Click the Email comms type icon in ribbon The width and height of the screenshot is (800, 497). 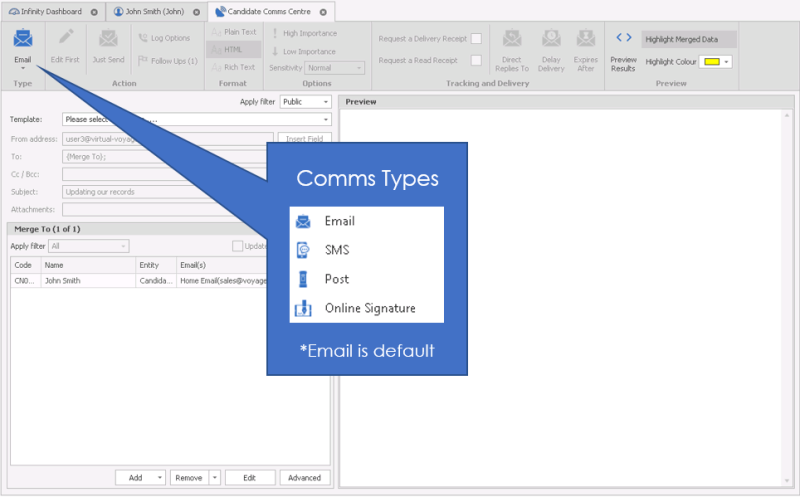(x=22, y=40)
